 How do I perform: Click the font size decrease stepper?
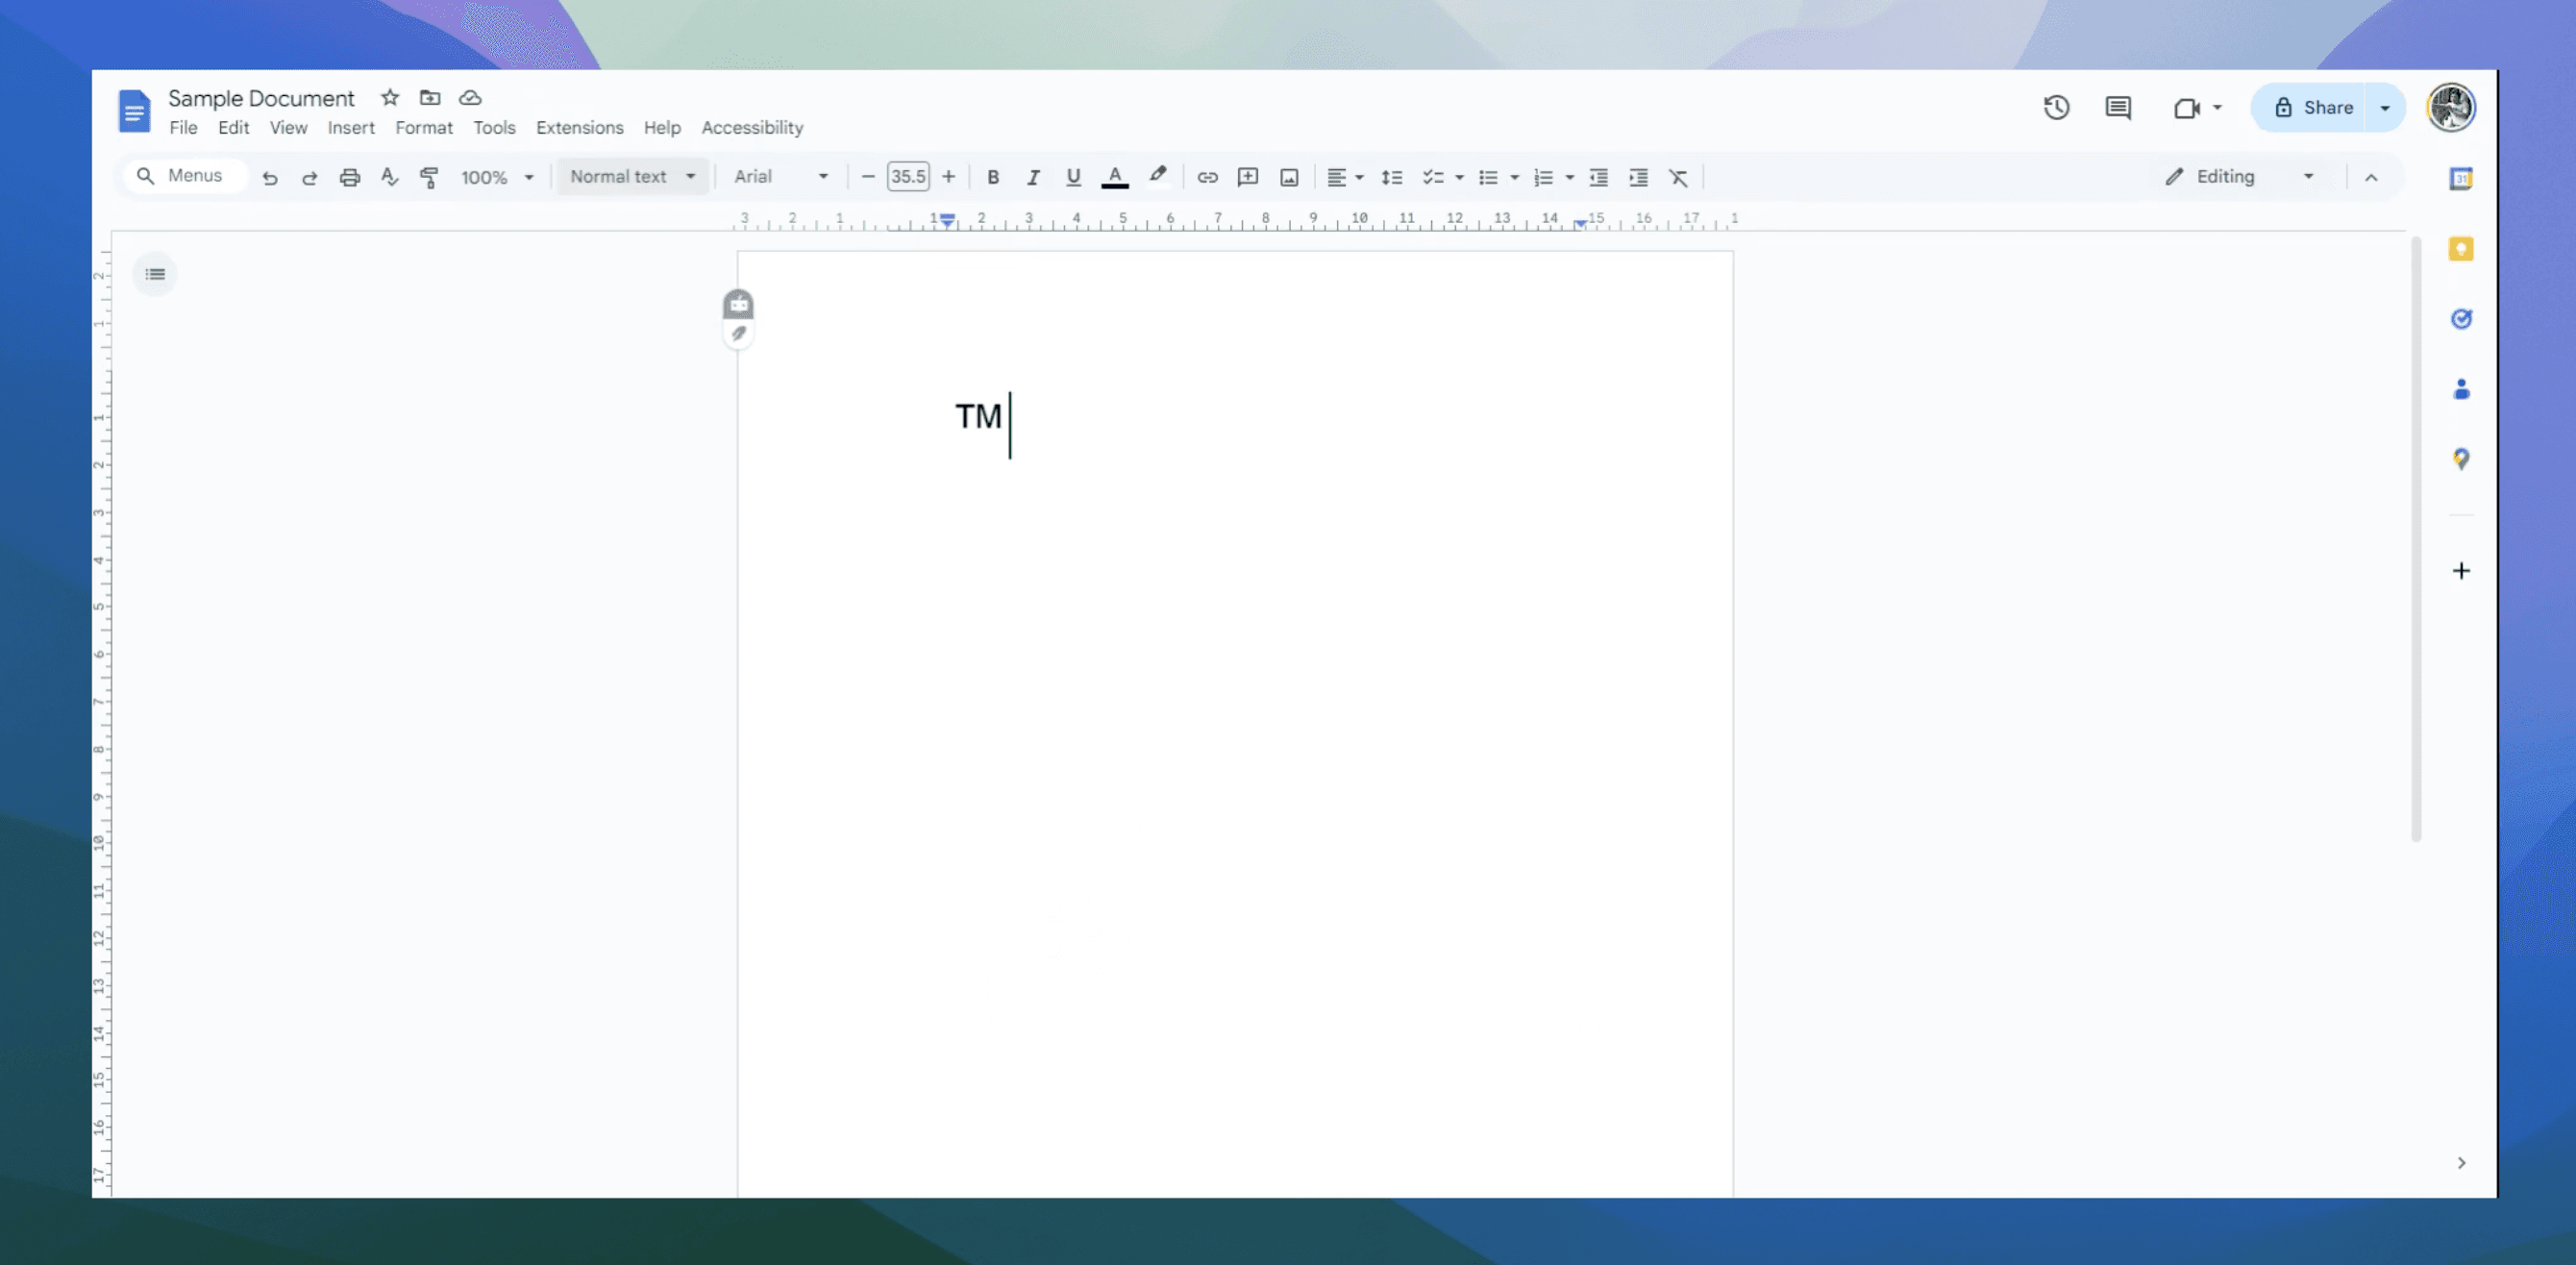click(867, 176)
